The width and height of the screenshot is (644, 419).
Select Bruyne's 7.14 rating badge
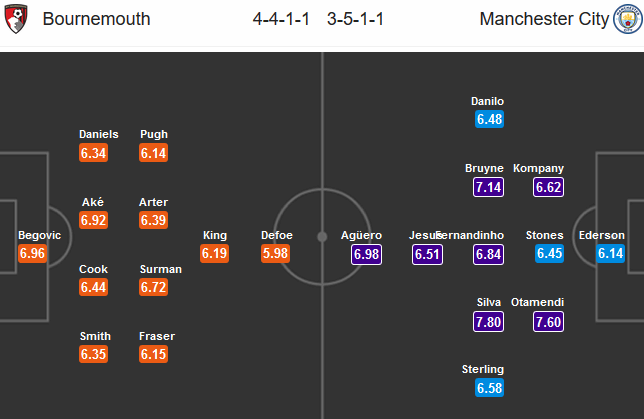click(488, 187)
